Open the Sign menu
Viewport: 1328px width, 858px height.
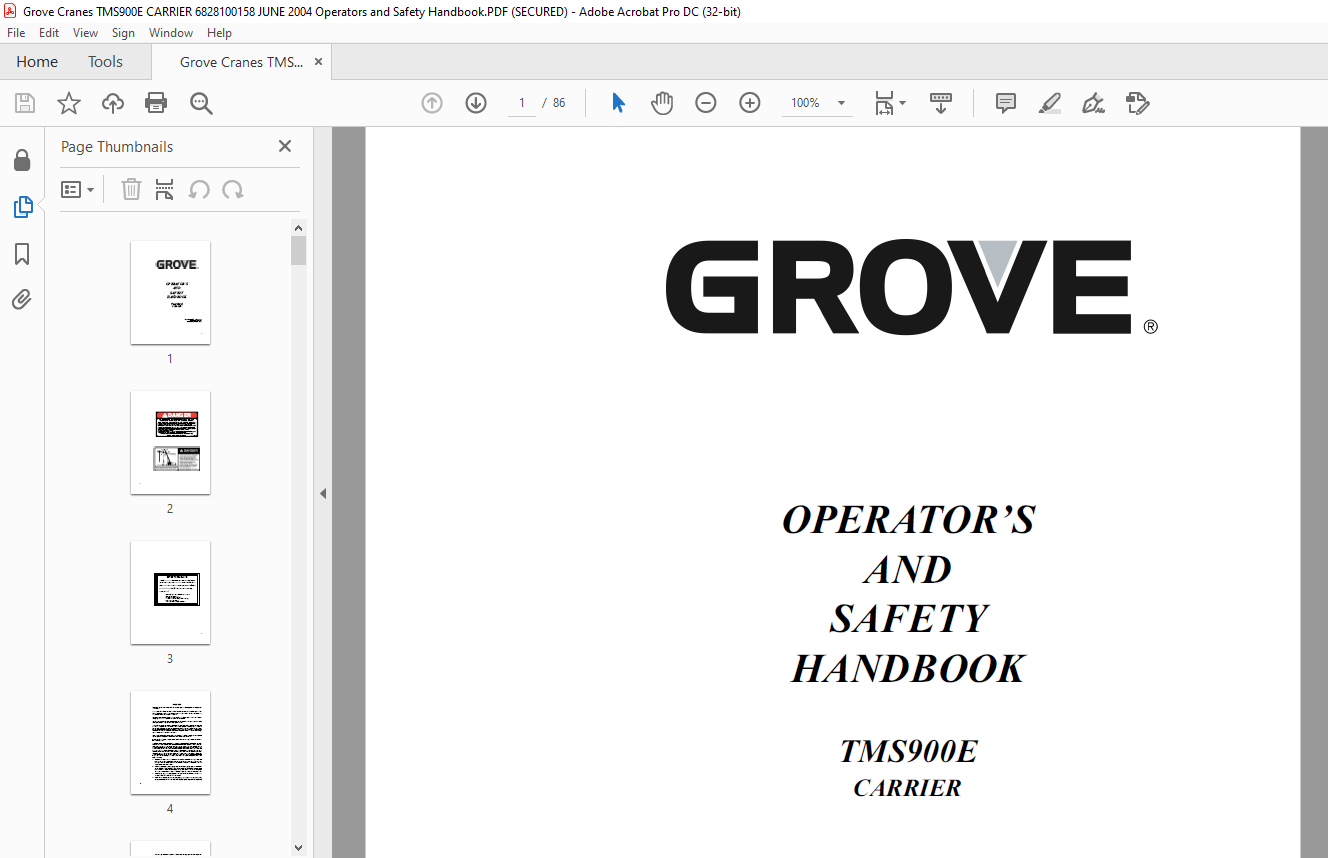pos(123,33)
